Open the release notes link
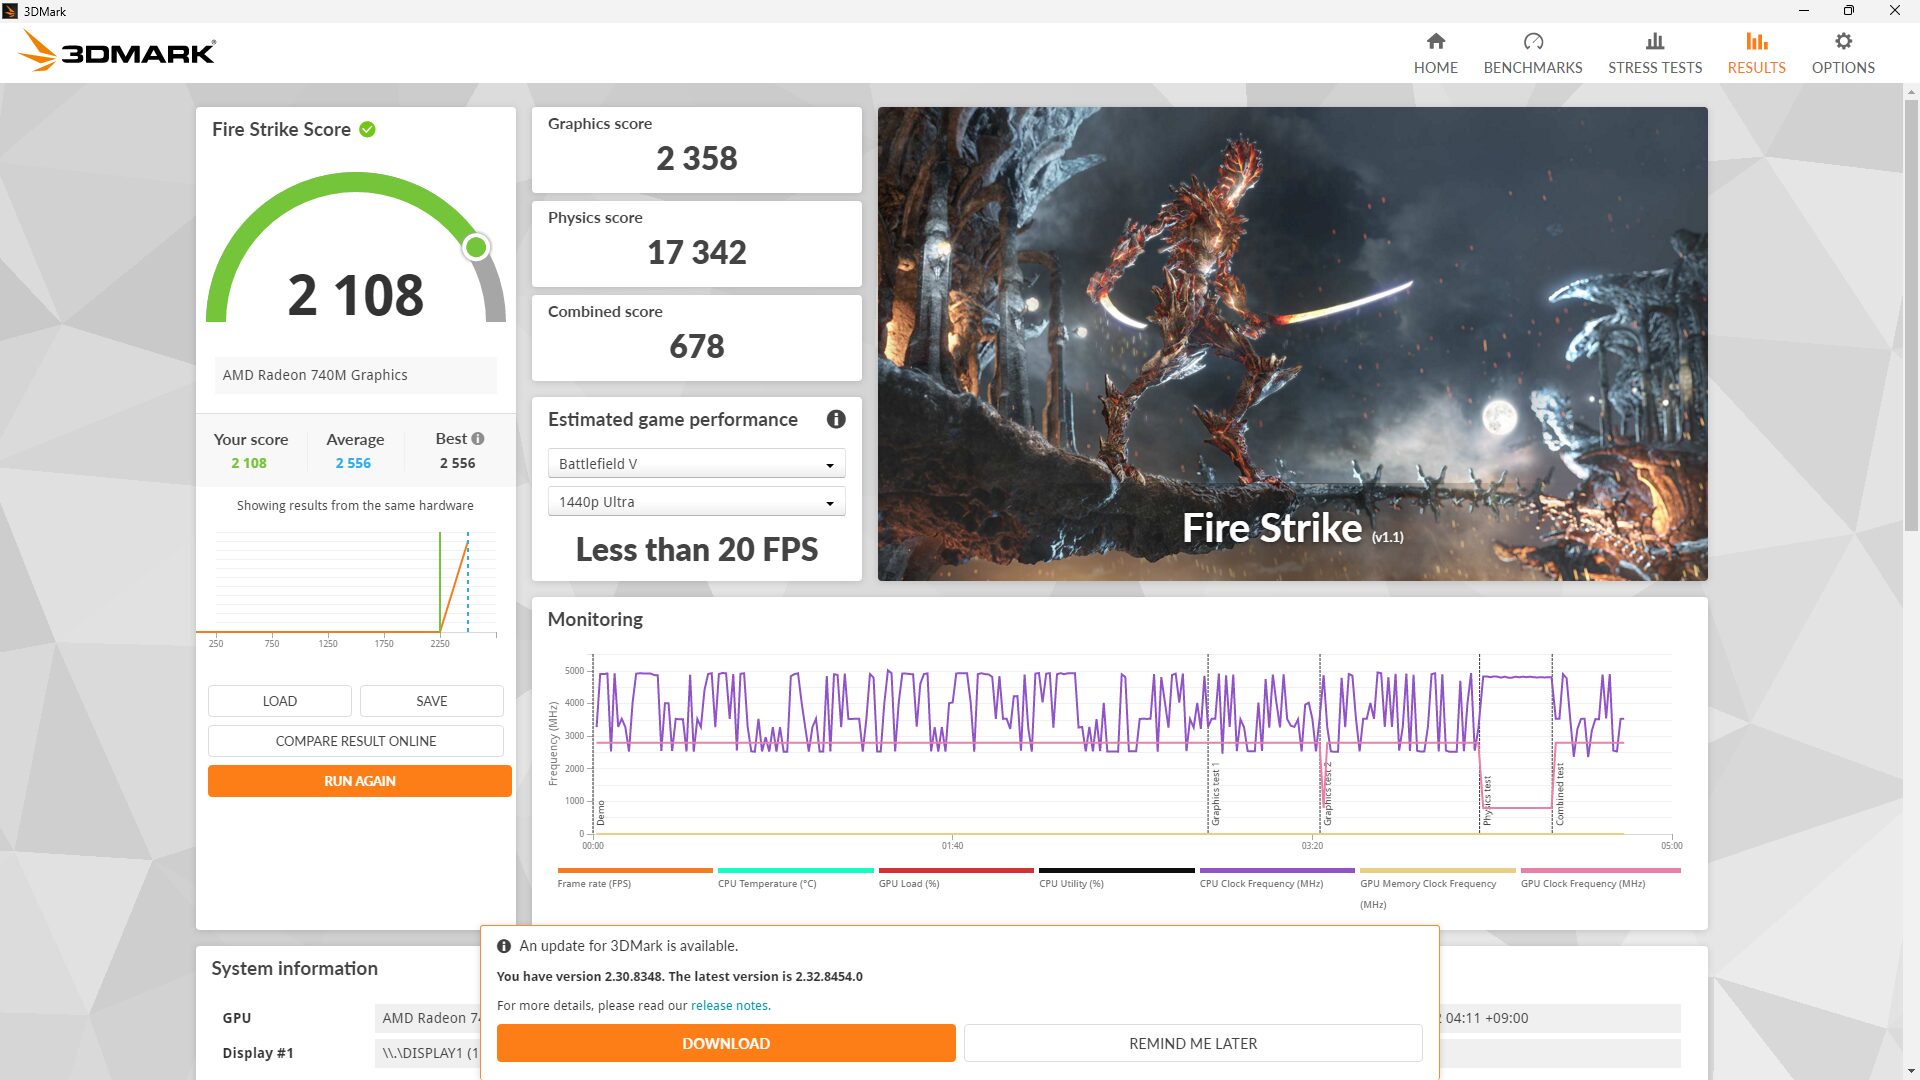The width and height of the screenshot is (1920, 1080). point(731,1005)
